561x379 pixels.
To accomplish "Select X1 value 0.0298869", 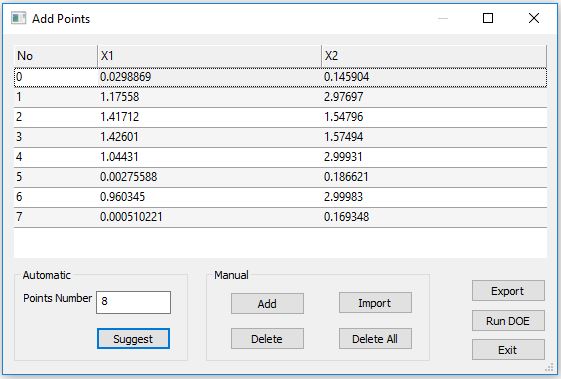I will [126, 77].
